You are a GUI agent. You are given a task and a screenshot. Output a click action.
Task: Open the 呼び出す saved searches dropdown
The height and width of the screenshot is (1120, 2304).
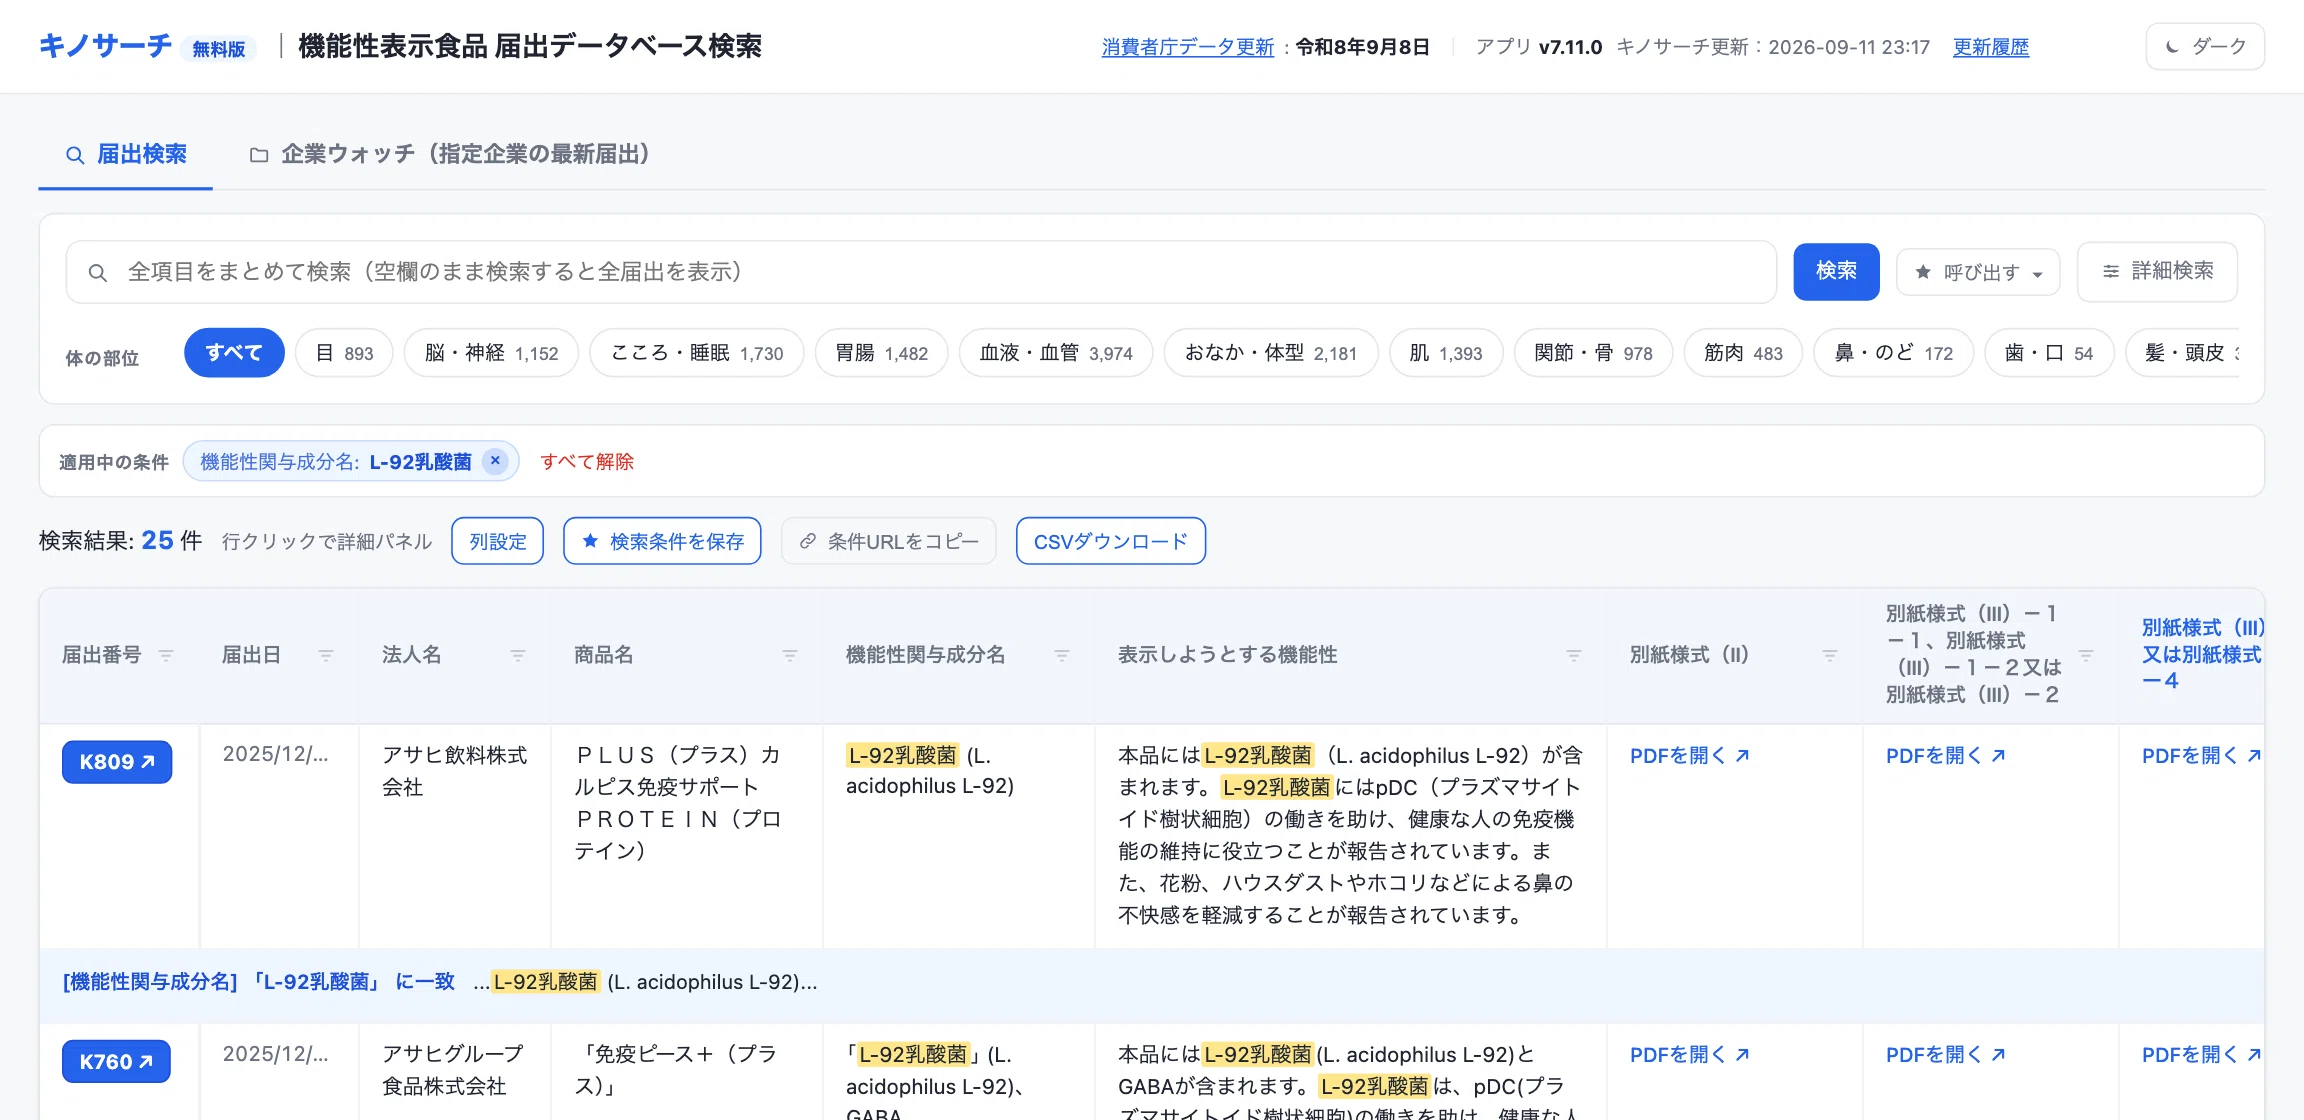1978,272
